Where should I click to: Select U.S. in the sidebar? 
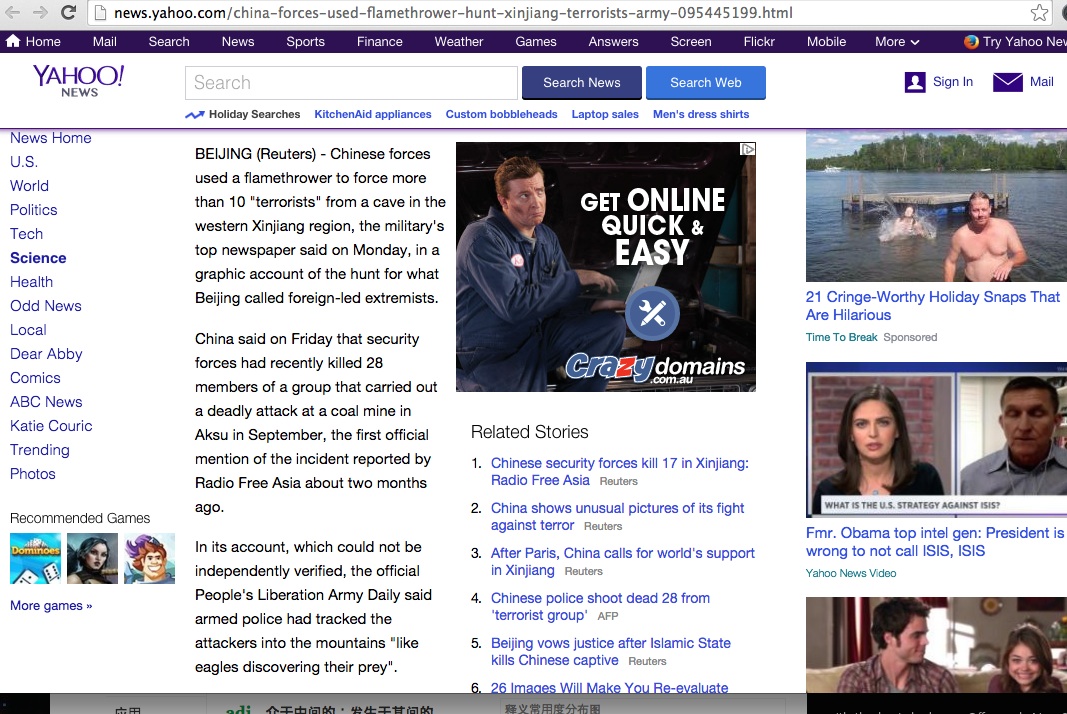pos(24,162)
